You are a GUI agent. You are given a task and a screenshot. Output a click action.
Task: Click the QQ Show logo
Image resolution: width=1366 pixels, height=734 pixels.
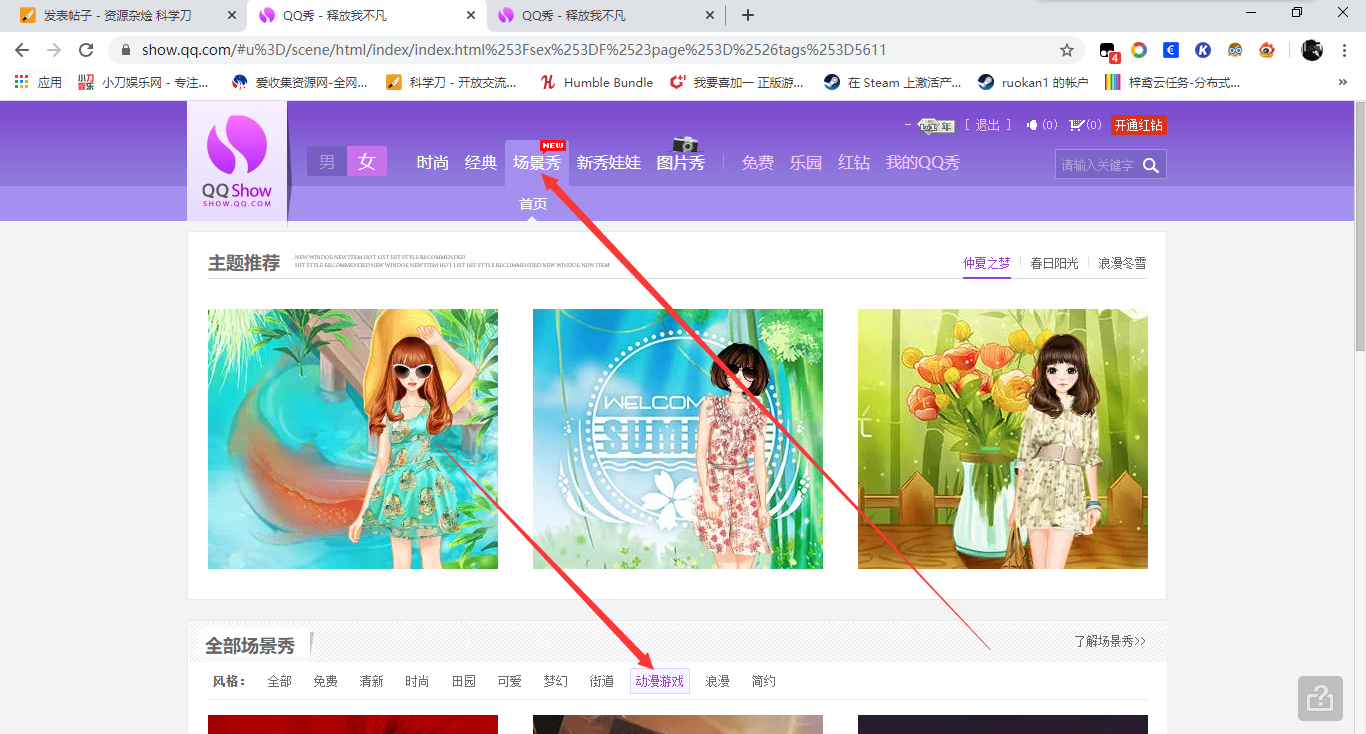coord(237,160)
